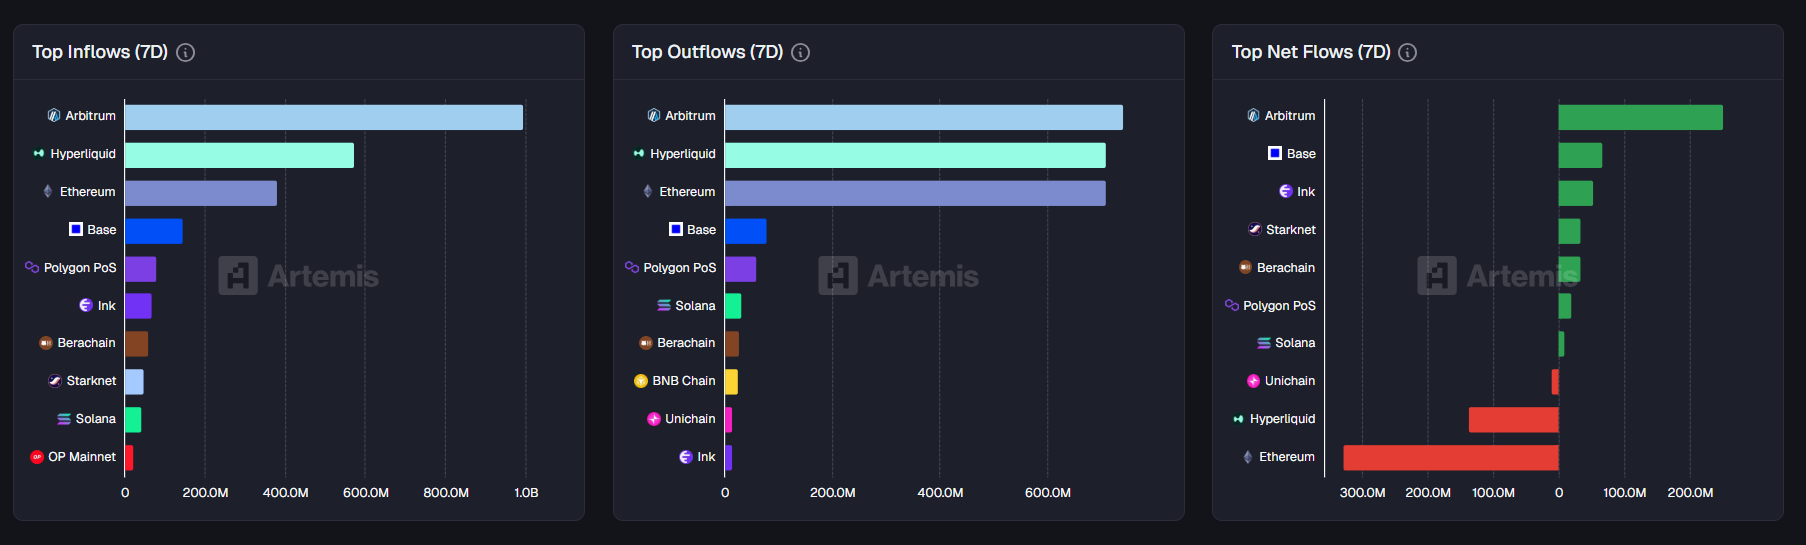Click the Polygon PoS icon in Top Net Flows
This screenshot has height=545, width=1806.
[x=1232, y=305]
